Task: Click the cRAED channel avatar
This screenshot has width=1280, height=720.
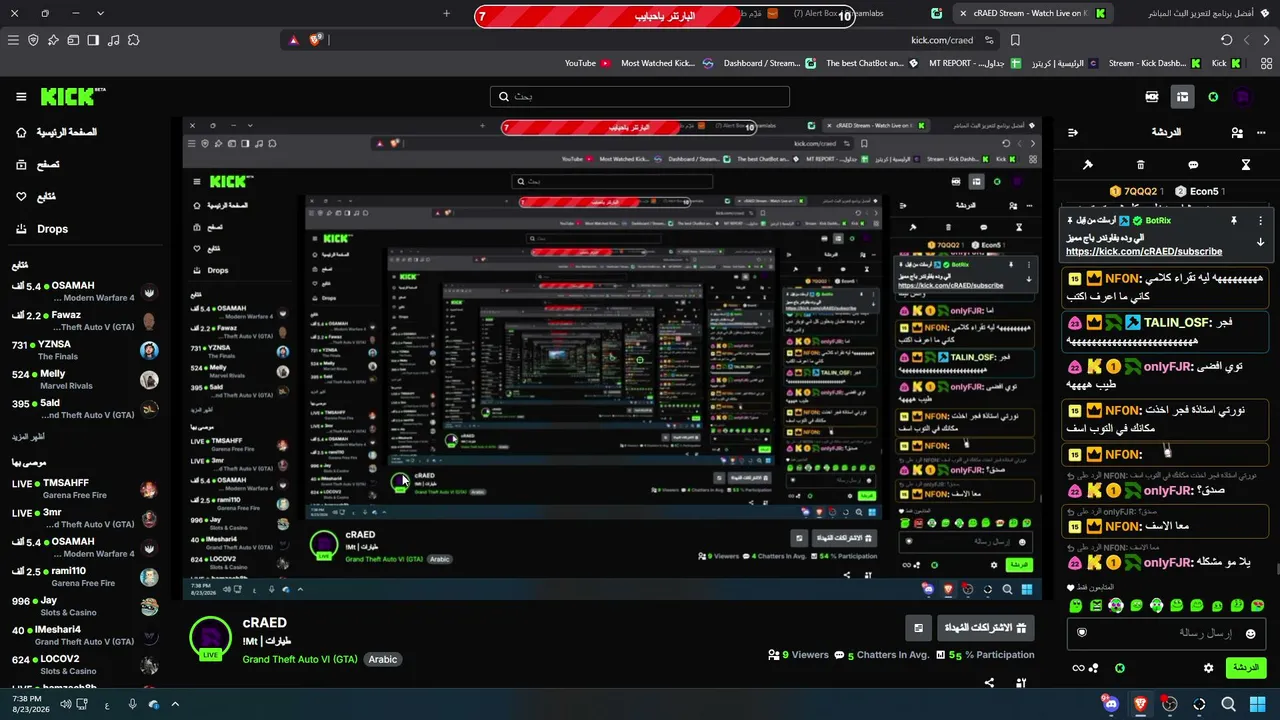Action: (211, 639)
